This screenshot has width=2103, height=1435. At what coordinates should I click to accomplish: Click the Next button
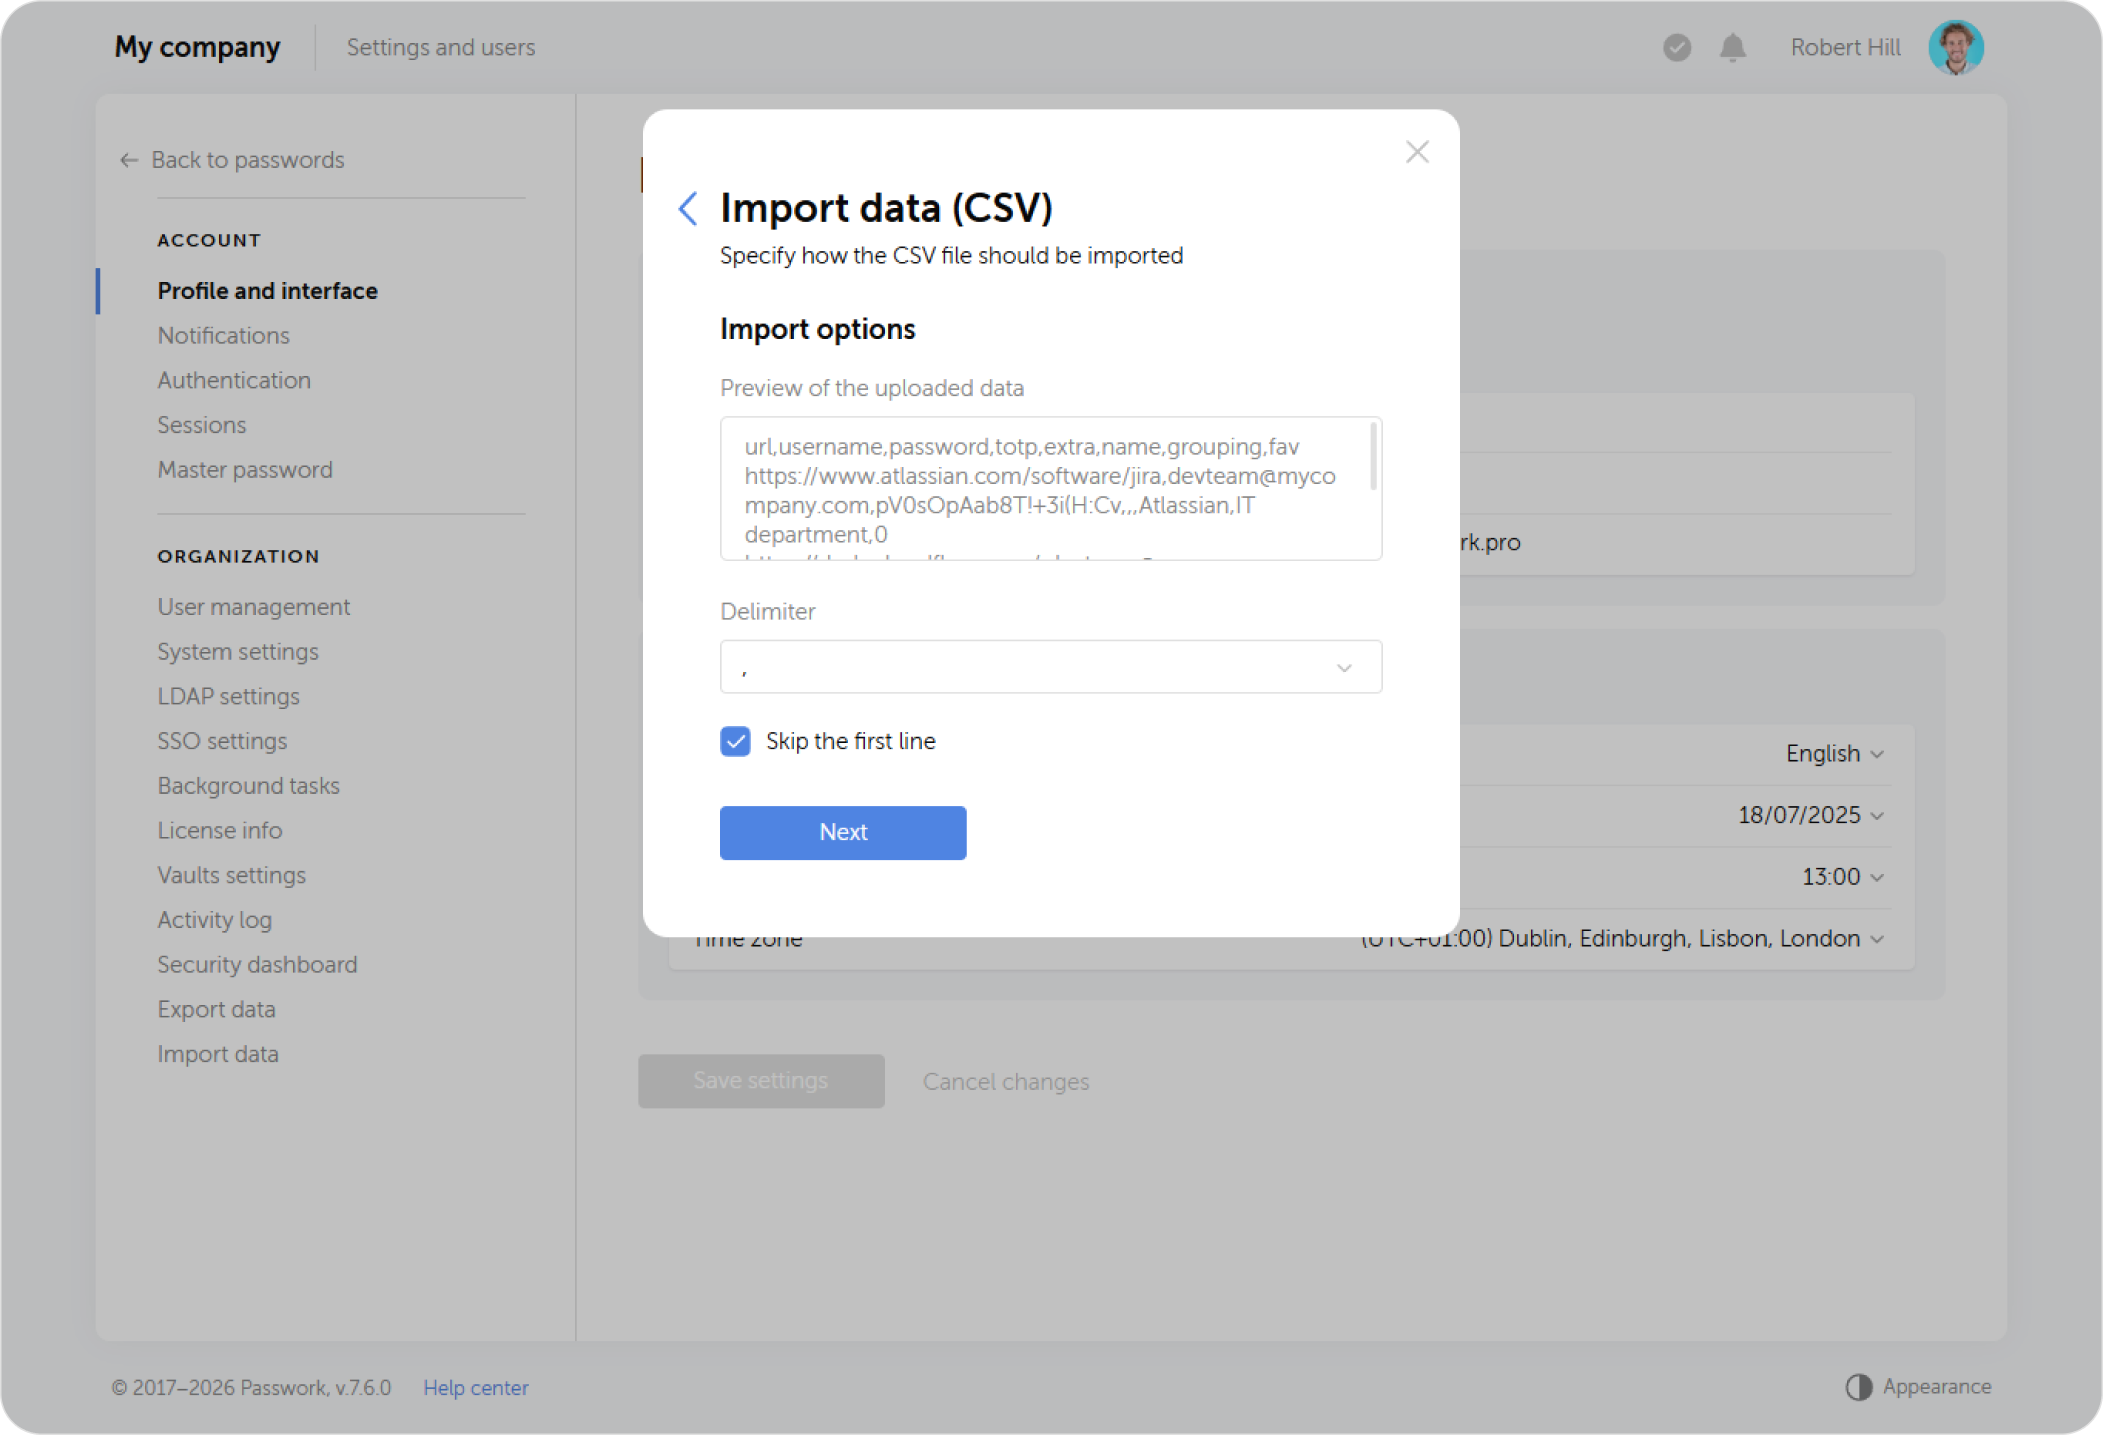[x=843, y=833]
